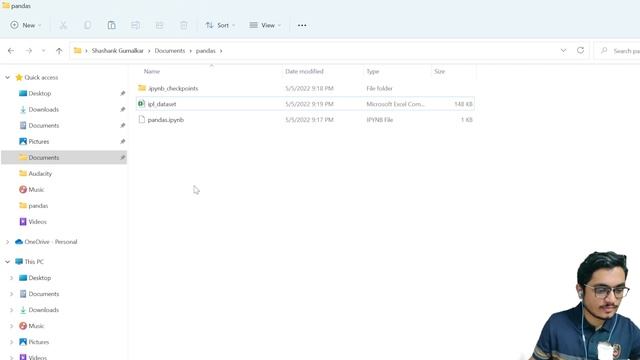Go up one folder level
This screenshot has height=360, width=640.
point(59,51)
